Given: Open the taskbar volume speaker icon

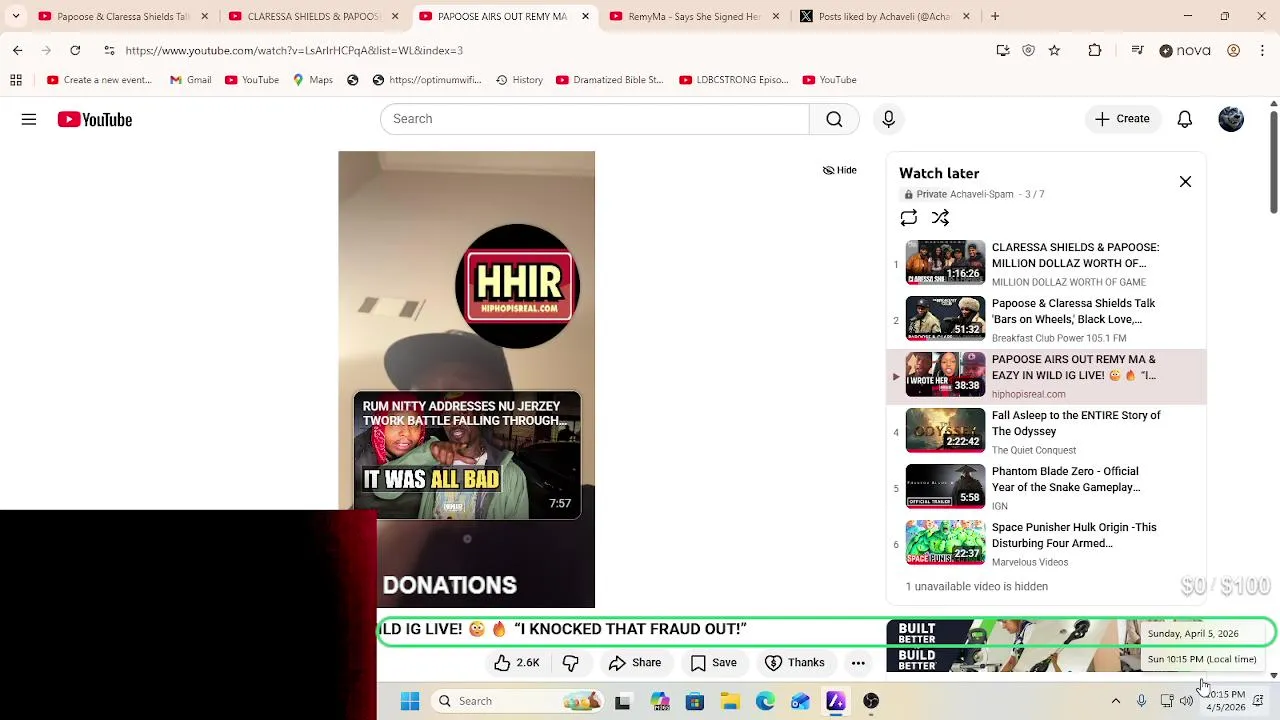Looking at the screenshot, I should point(1186,701).
